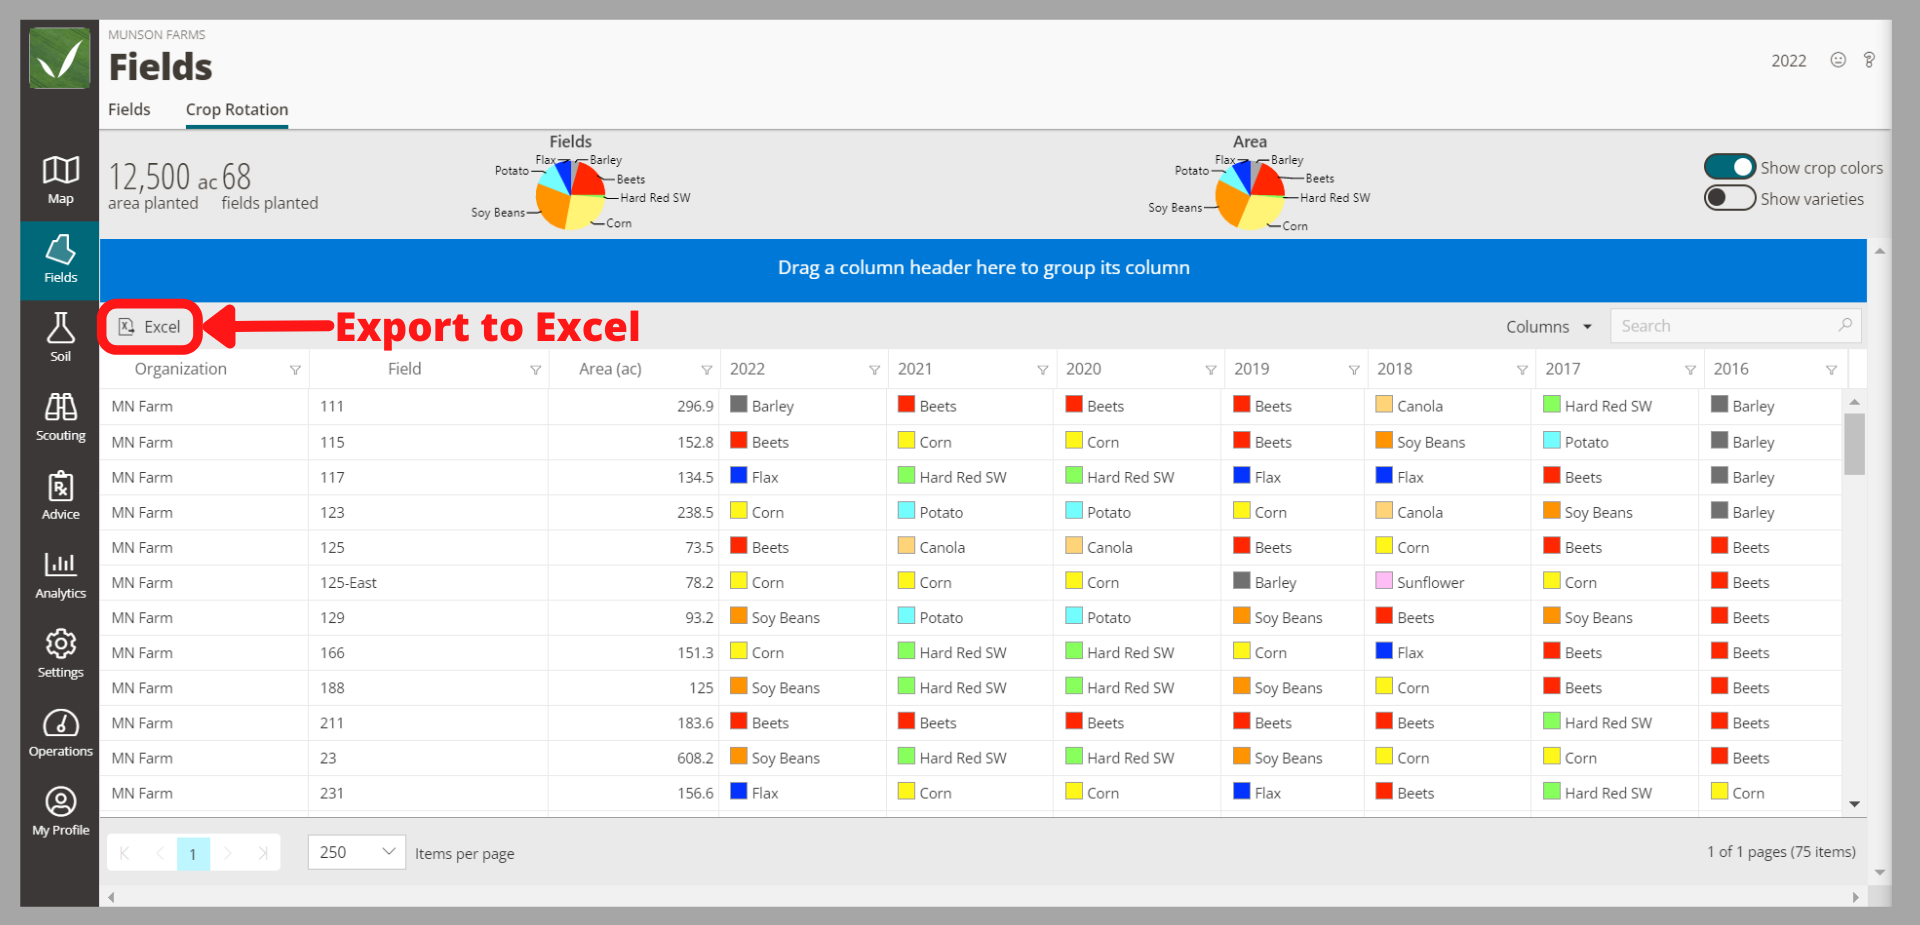Open the Advice section in sidebar
The width and height of the screenshot is (1920, 925).
click(60, 496)
